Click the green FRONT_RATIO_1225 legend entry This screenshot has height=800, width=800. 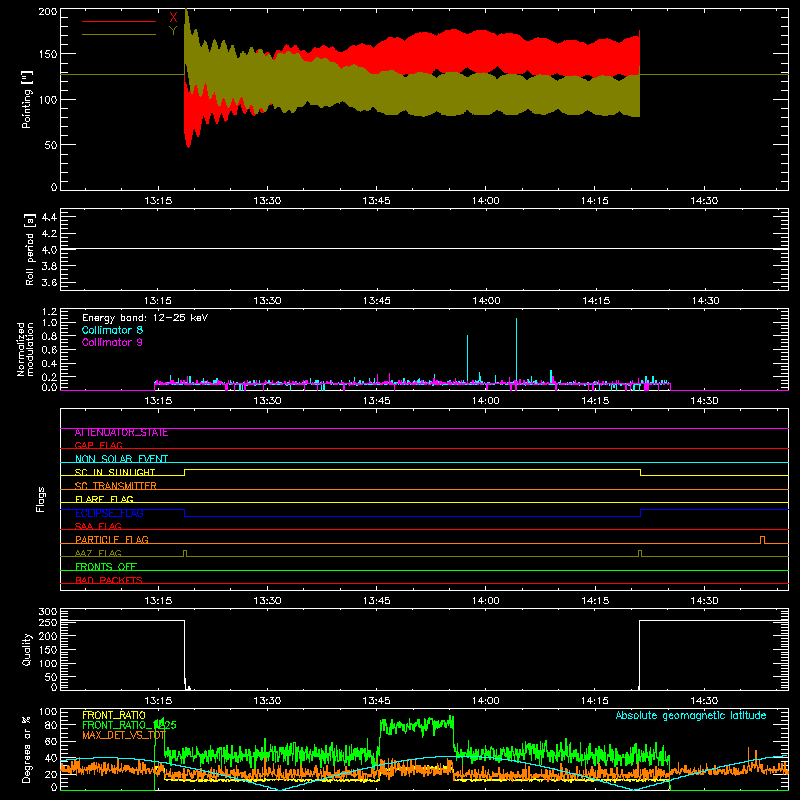(129, 725)
